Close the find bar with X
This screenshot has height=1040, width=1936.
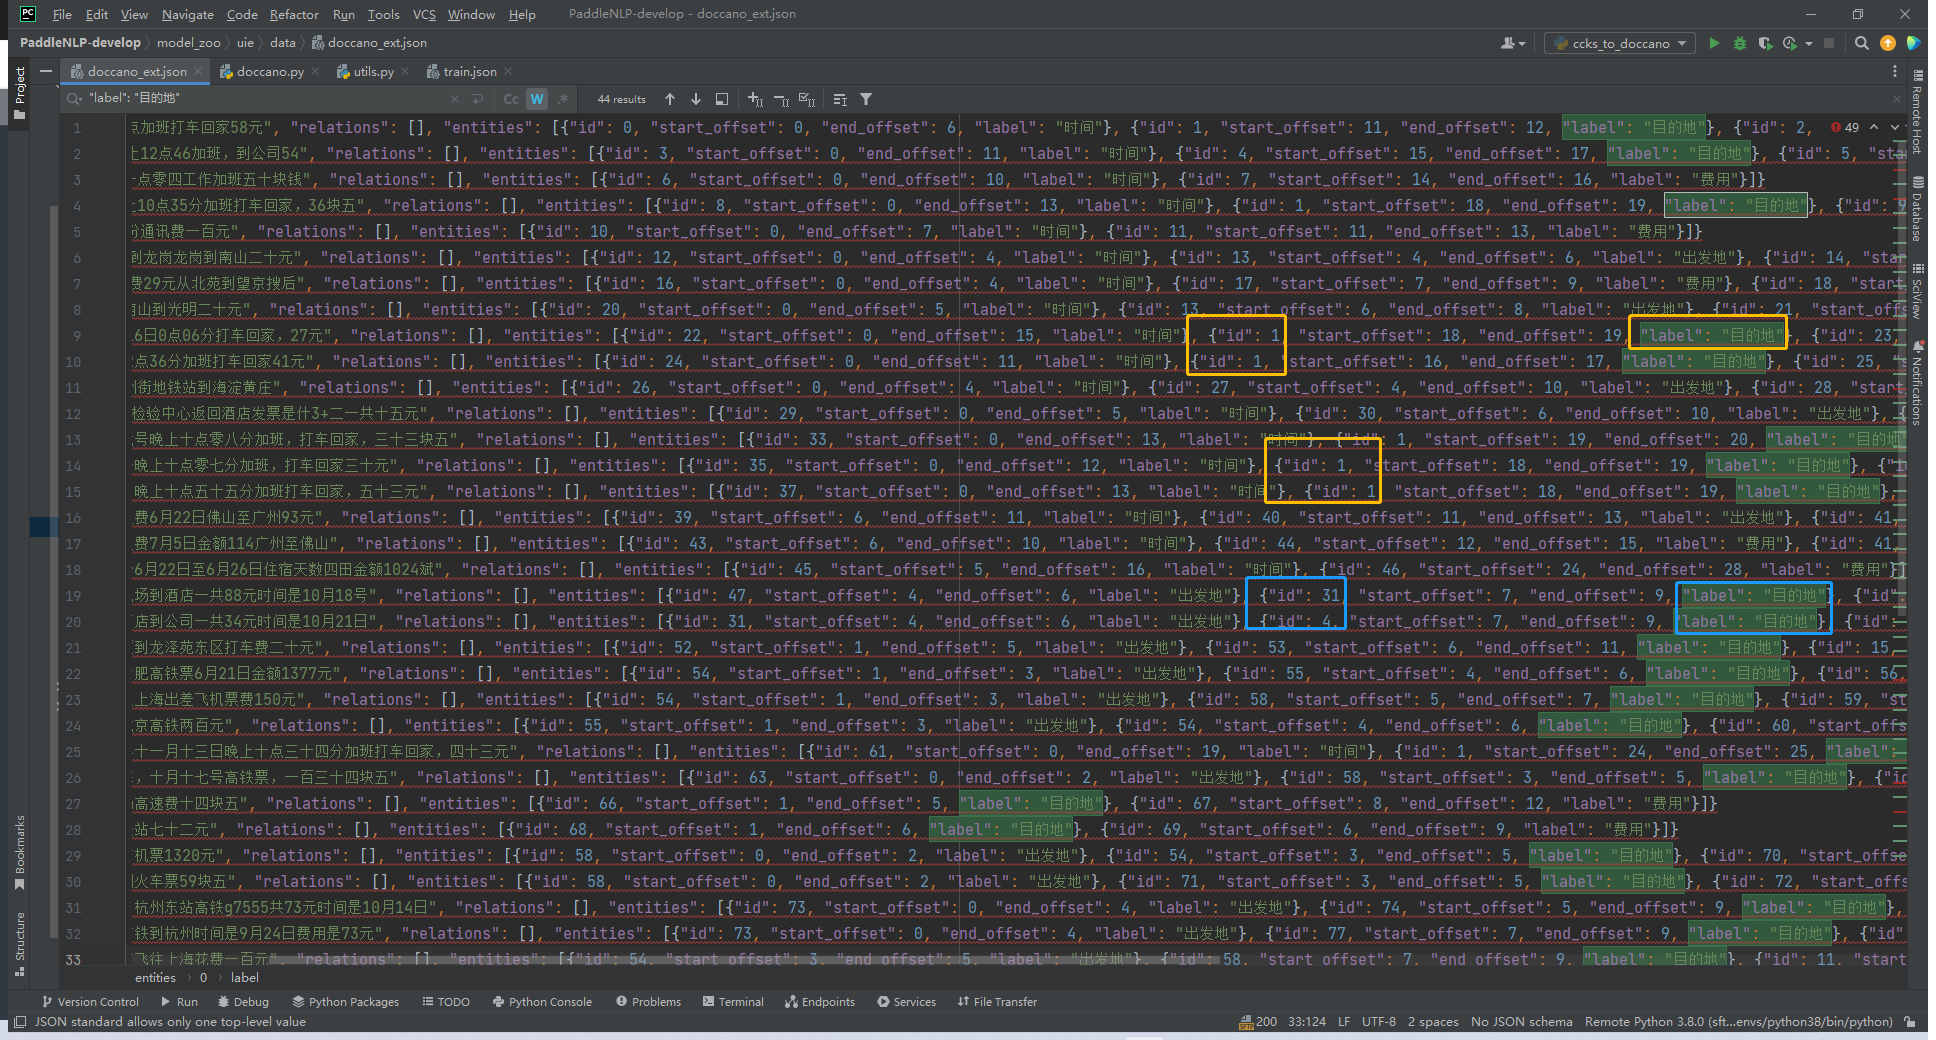[1897, 99]
